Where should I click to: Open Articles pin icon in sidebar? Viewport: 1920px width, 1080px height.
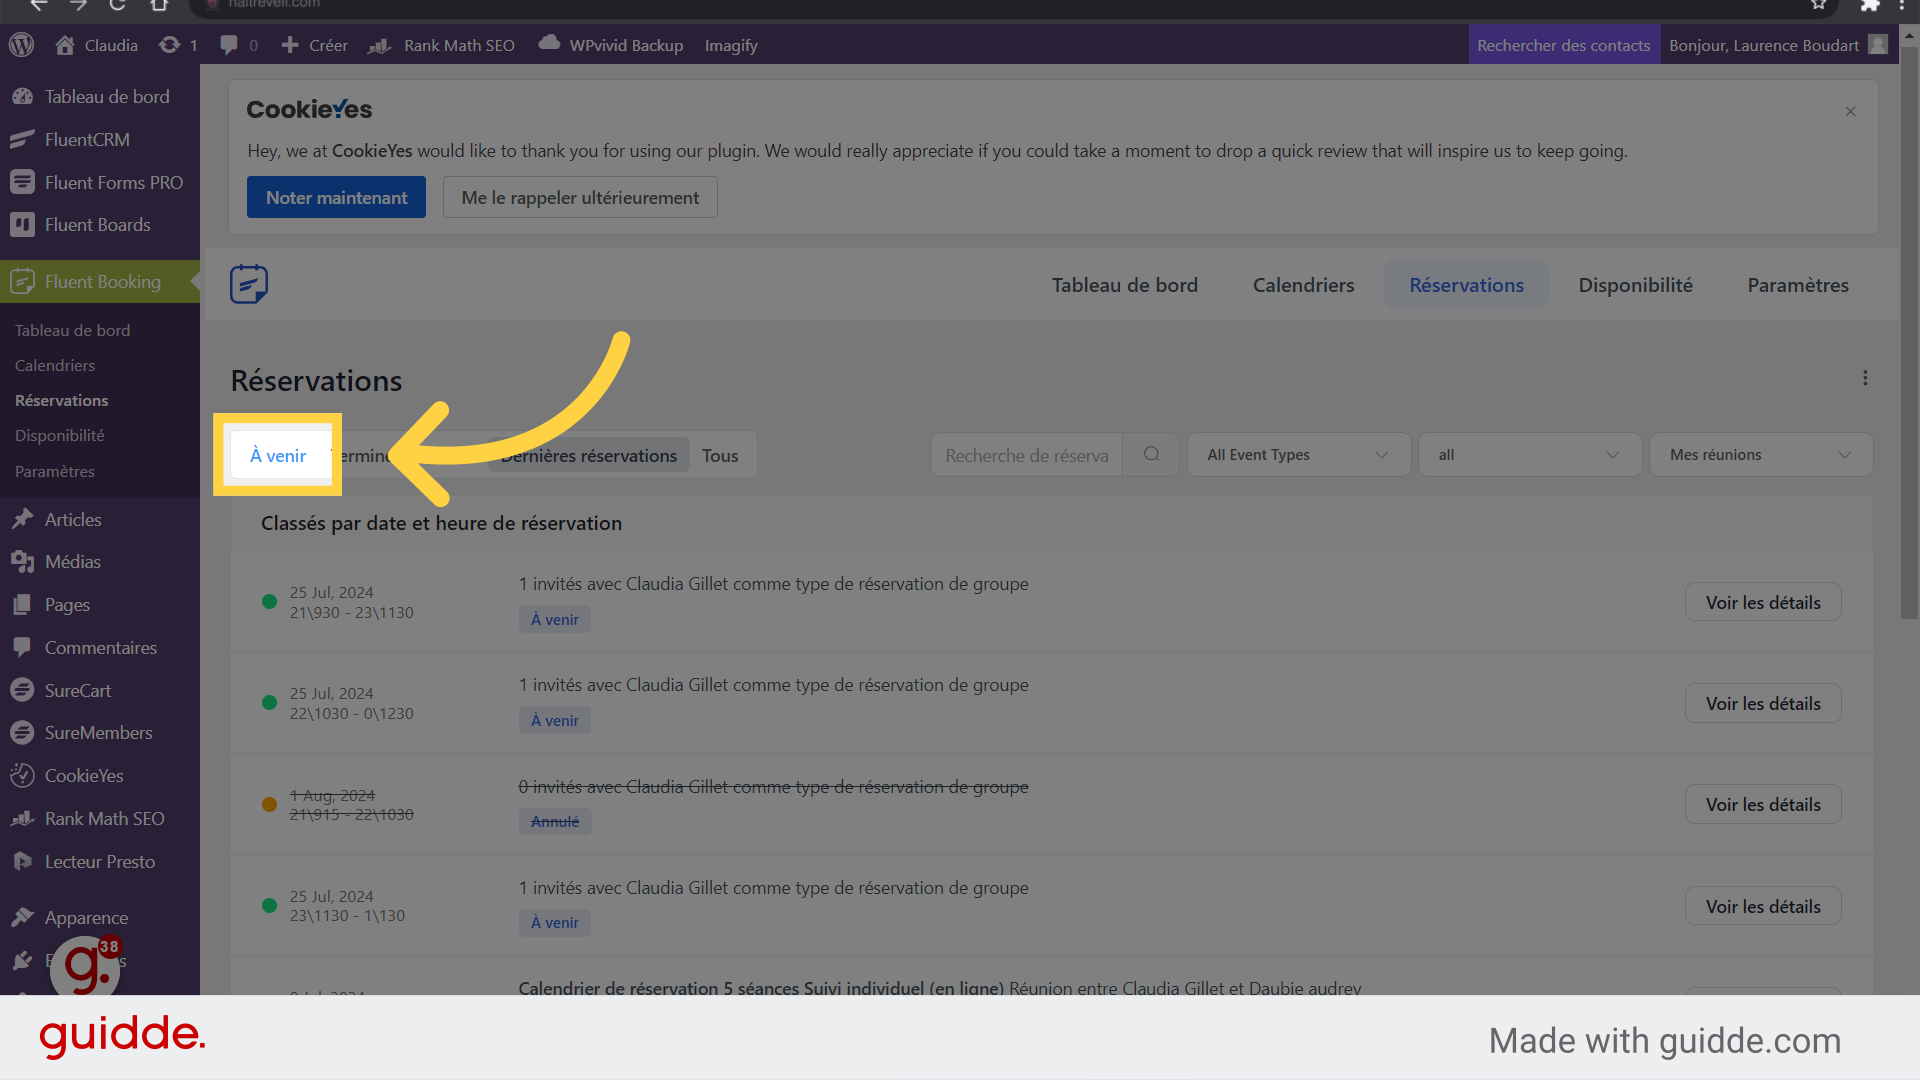point(22,519)
